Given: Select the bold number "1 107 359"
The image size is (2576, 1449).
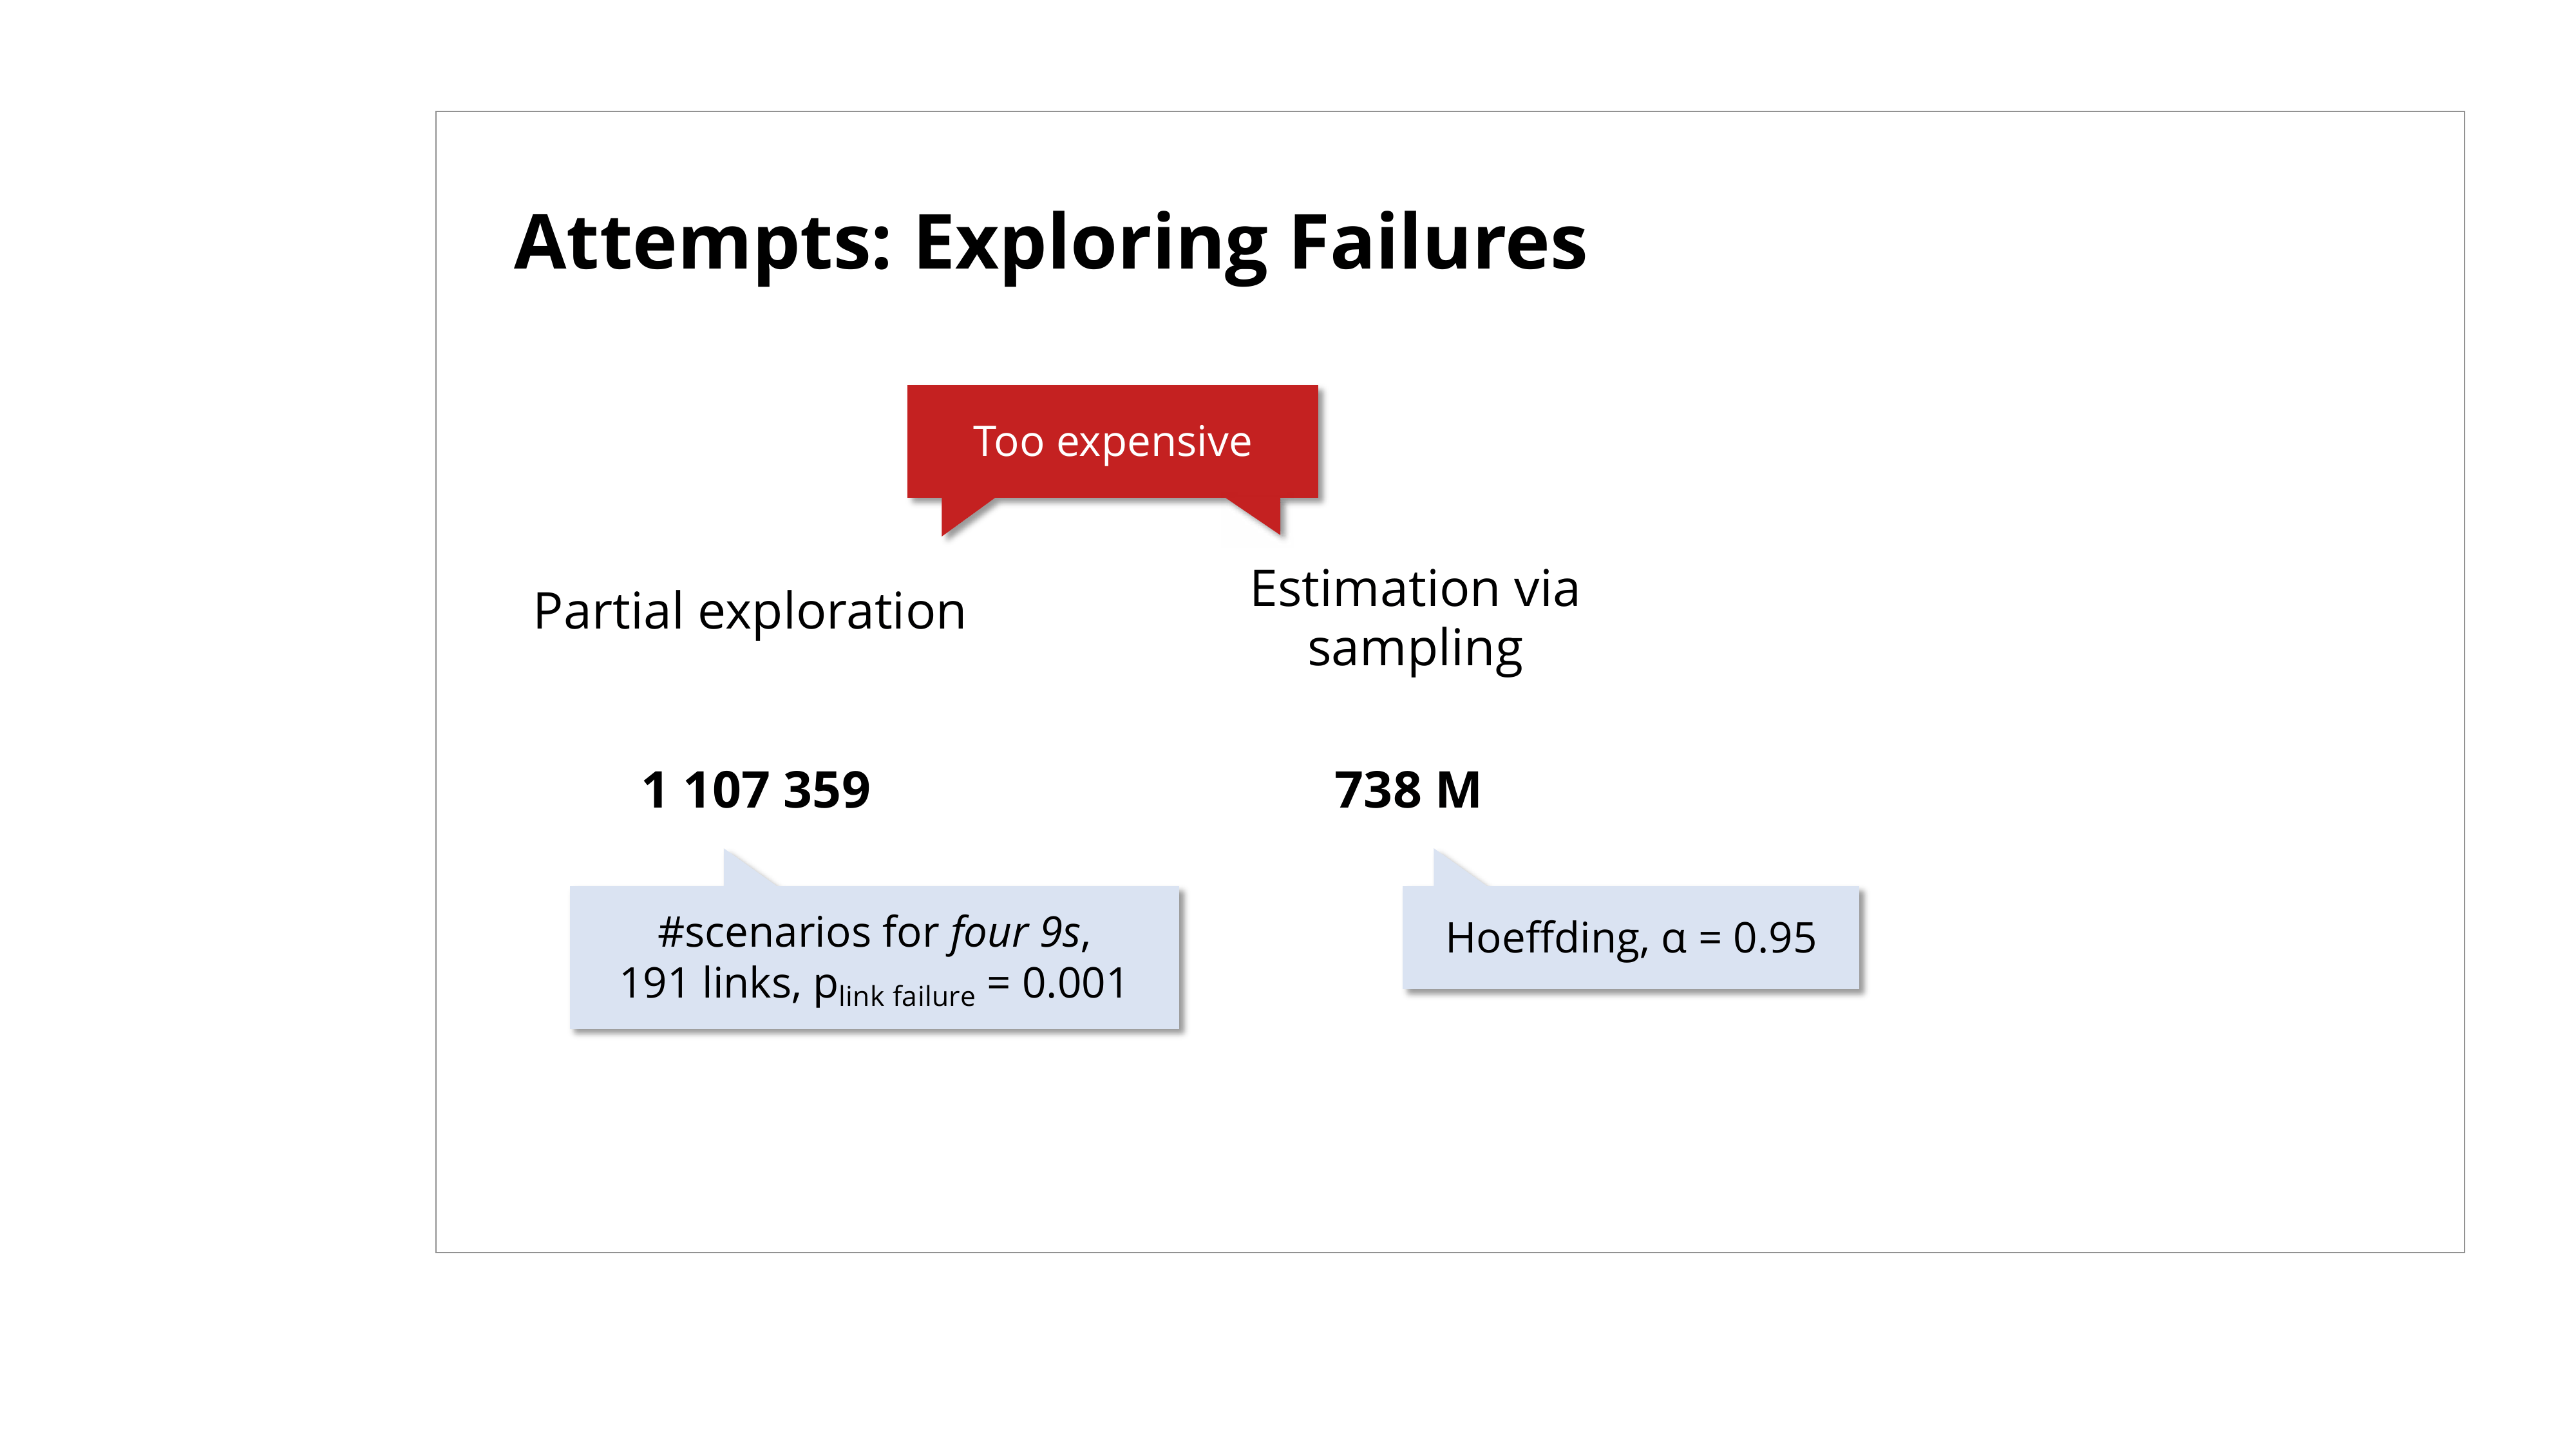Looking at the screenshot, I should point(756,790).
